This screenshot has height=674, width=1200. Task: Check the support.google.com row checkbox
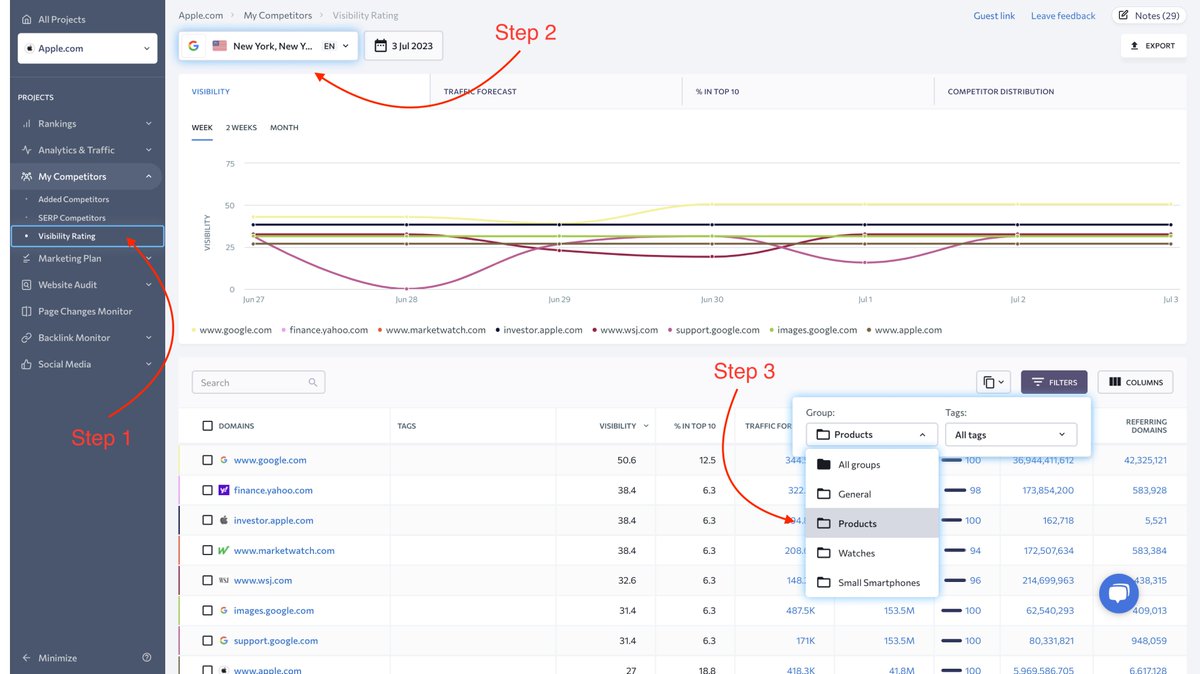point(208,640)
